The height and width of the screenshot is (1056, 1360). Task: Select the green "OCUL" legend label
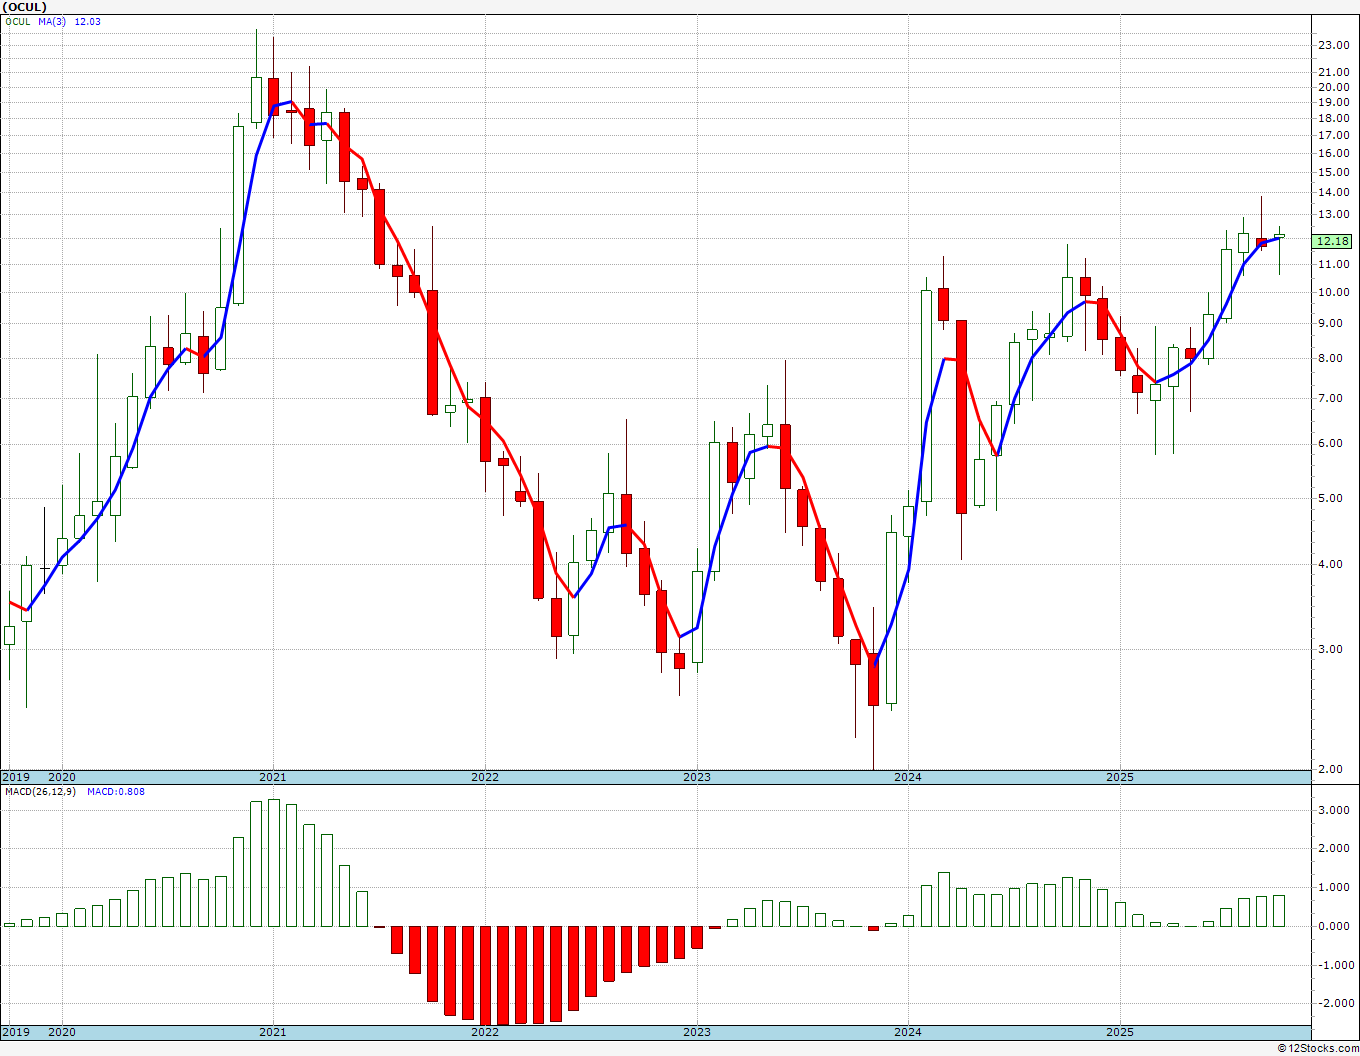tap(18, 21)
